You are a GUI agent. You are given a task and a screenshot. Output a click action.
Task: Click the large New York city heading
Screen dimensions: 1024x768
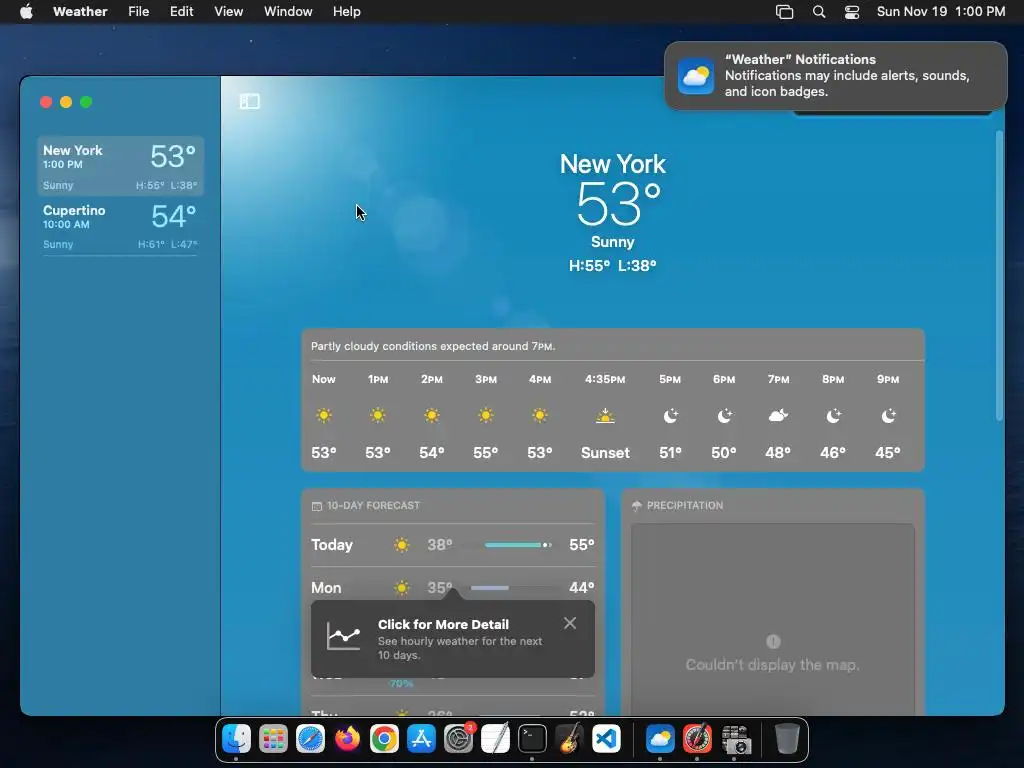tap(613, 164)
